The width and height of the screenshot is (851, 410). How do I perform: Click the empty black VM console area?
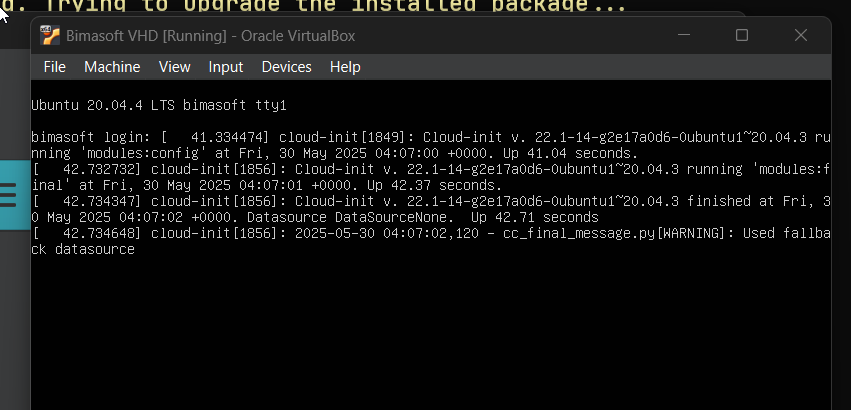(430, 331)
